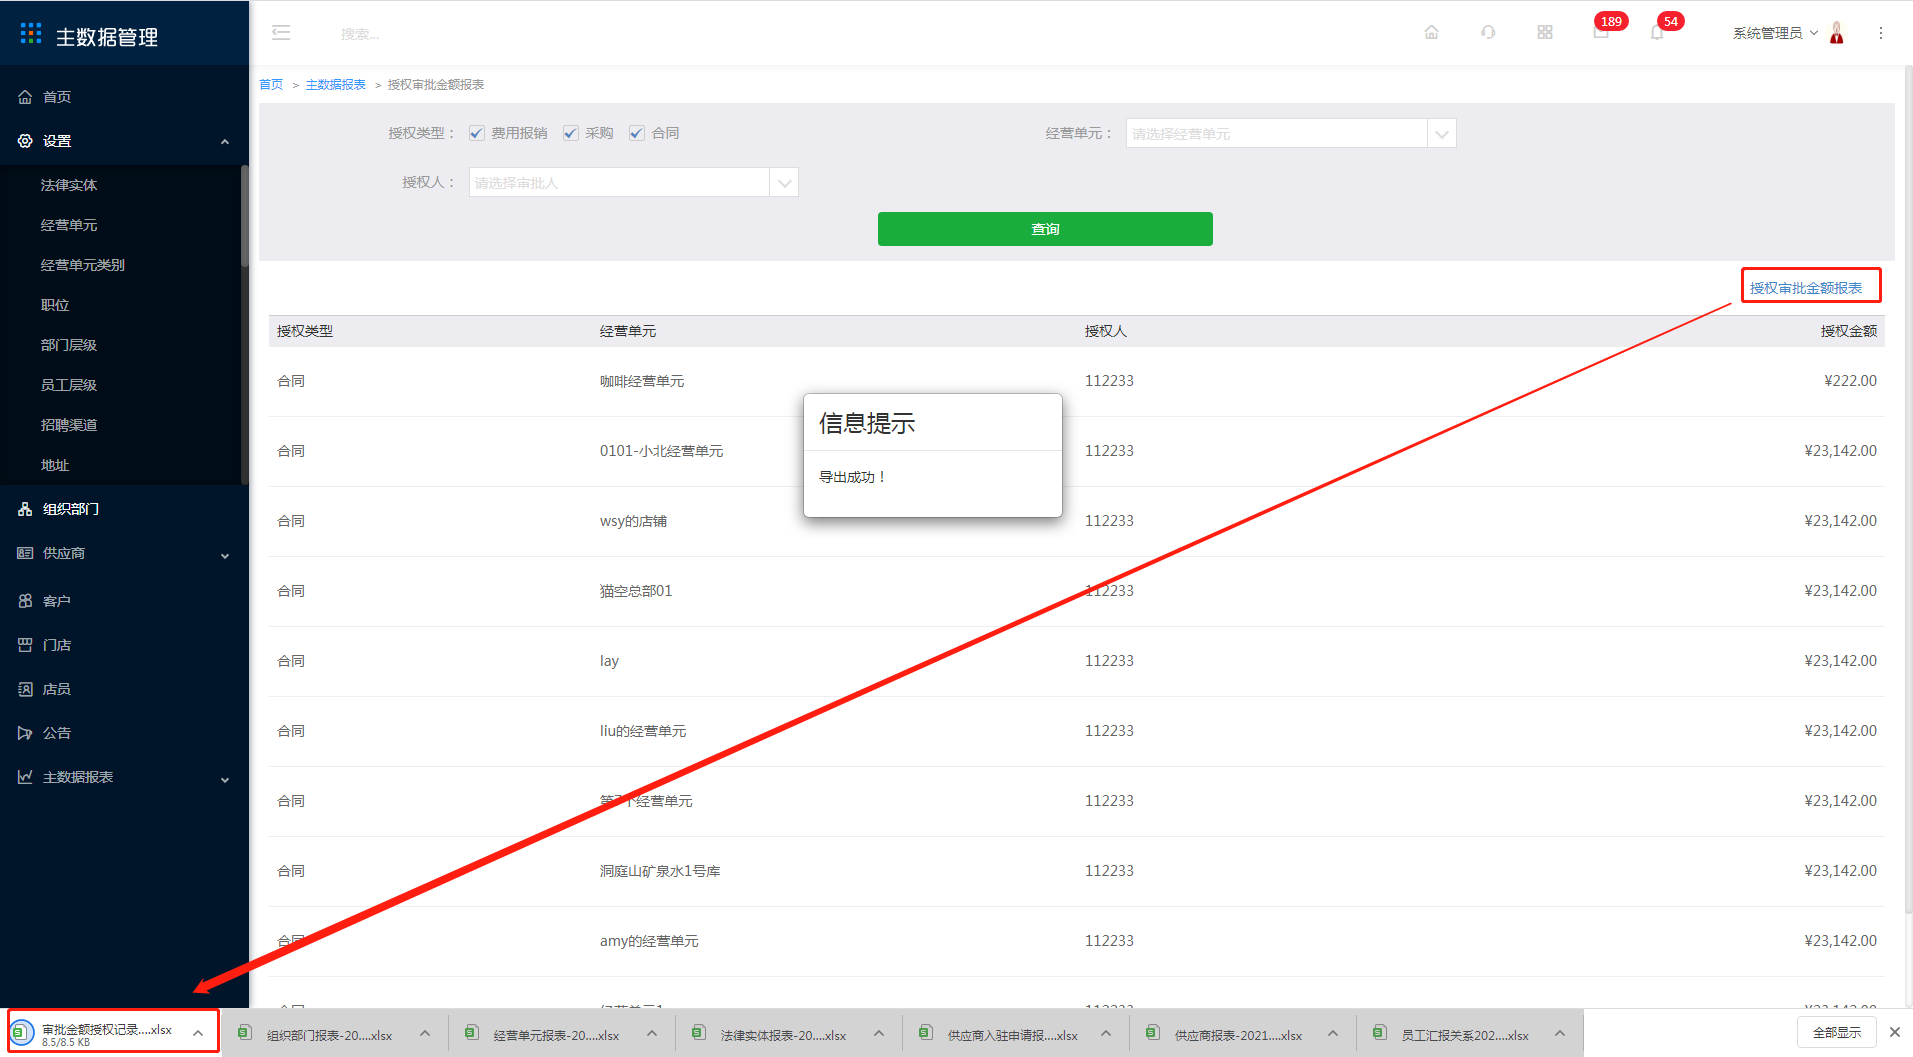Screen dimensions: 1913x1057
Task: Open 法律实体 settings page
Action: click(69, 185)
